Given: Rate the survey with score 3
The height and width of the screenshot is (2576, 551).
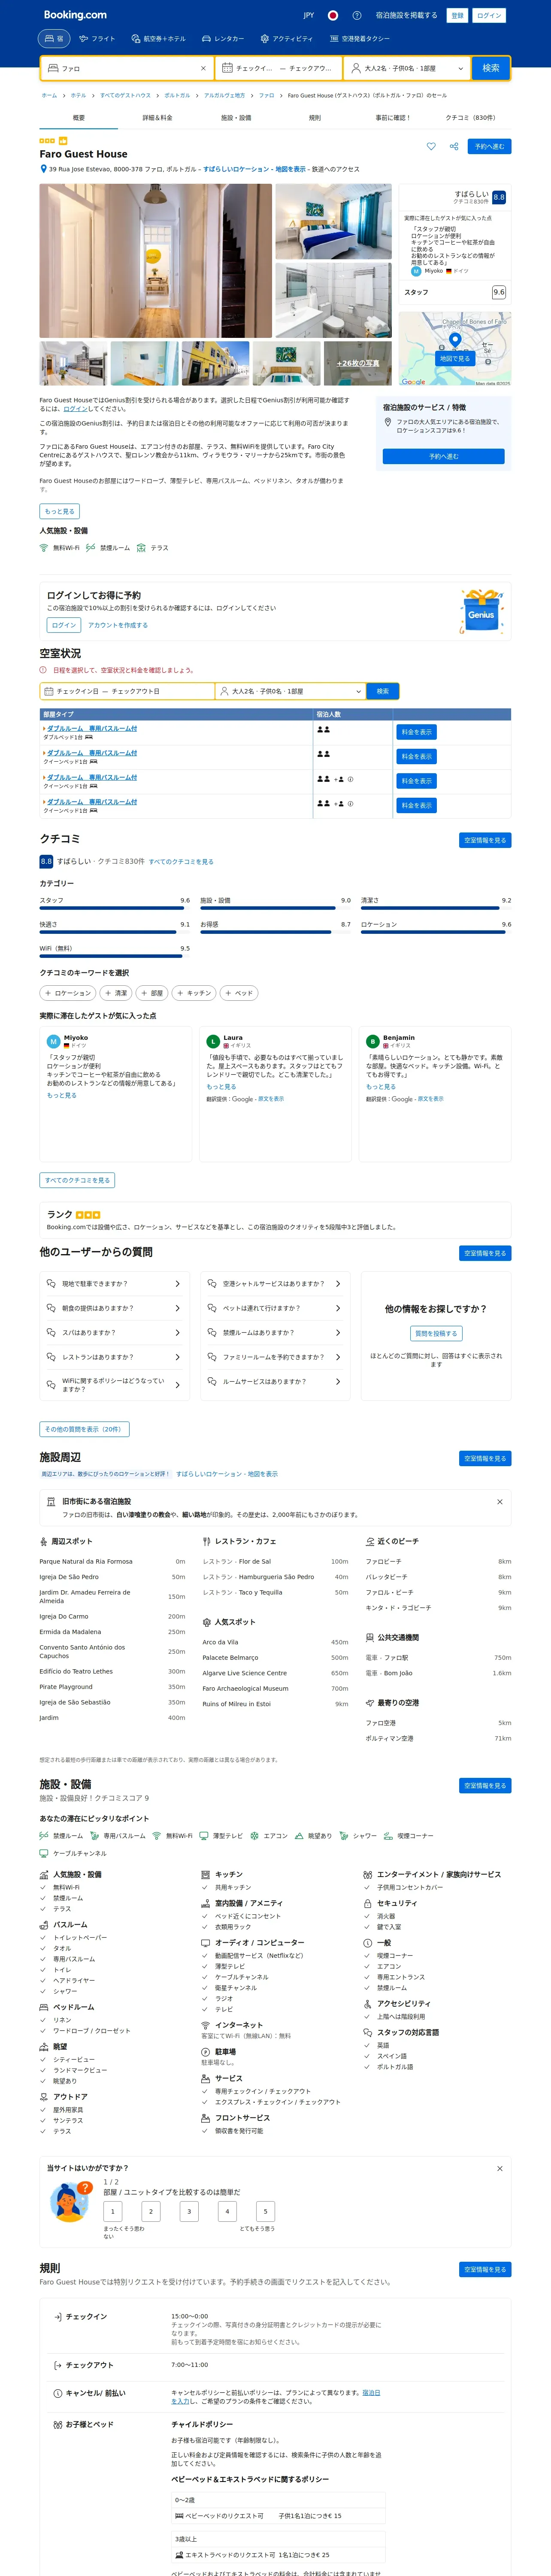Looking at the screenshot, I should (x=189, y=2211).
